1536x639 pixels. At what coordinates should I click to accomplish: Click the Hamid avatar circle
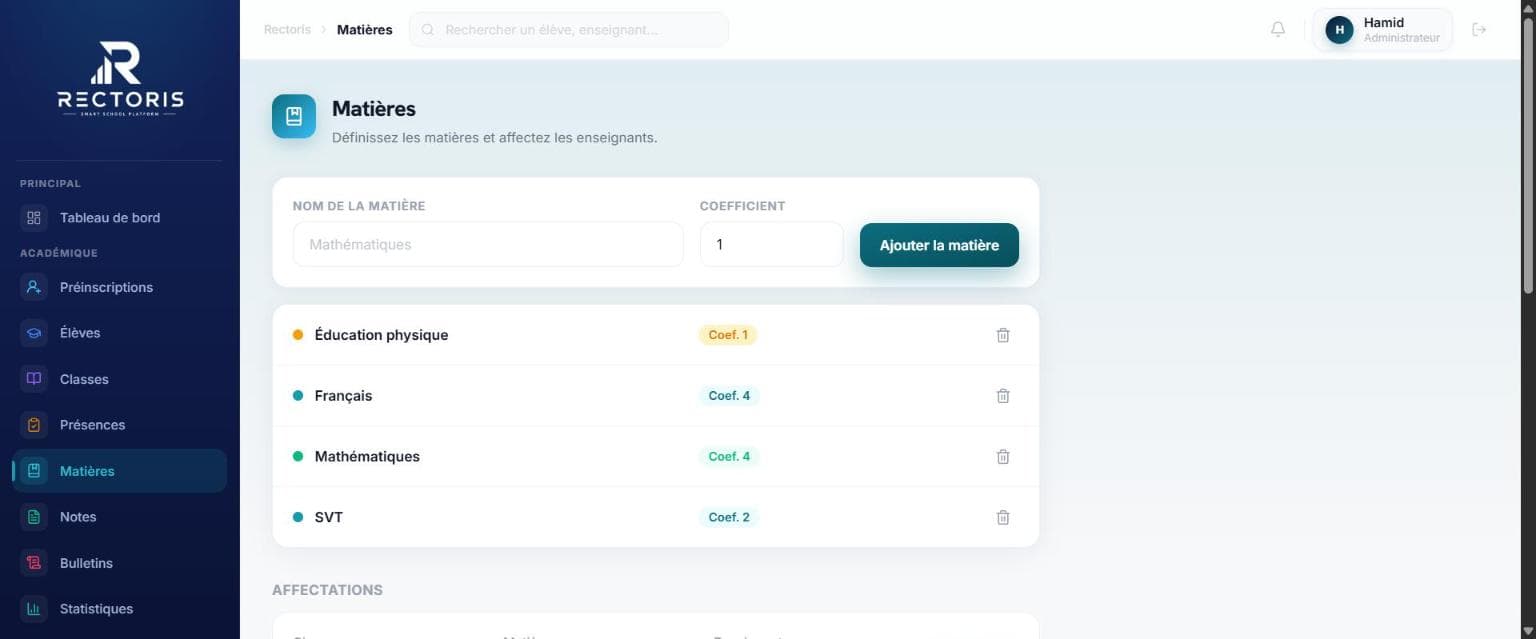1339,30
